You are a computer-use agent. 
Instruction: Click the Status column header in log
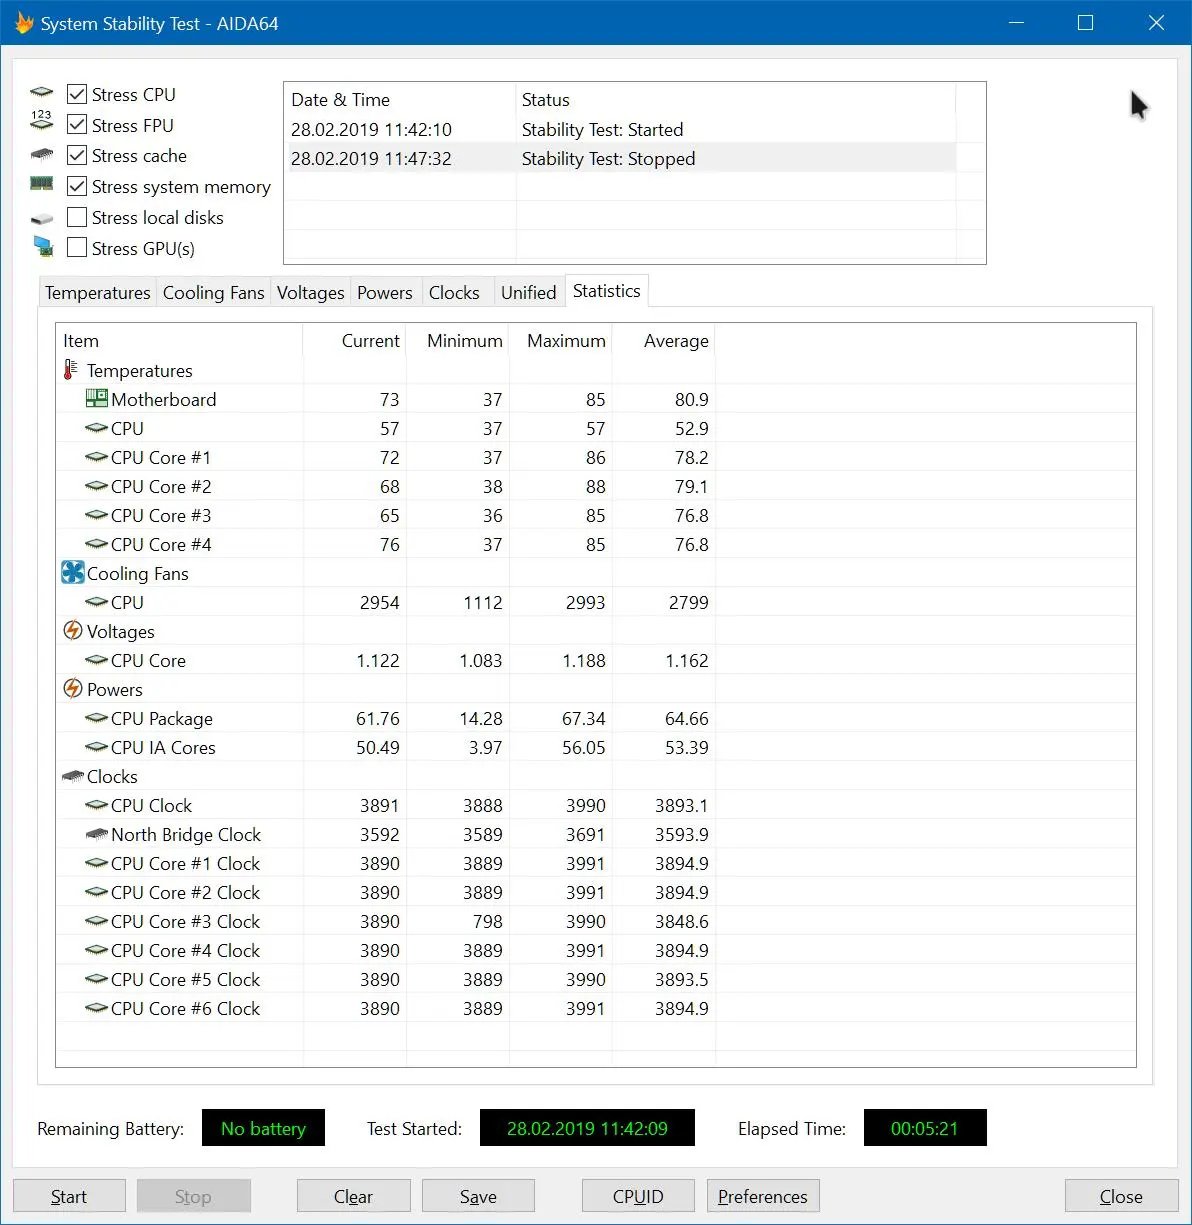pos(736,99)
